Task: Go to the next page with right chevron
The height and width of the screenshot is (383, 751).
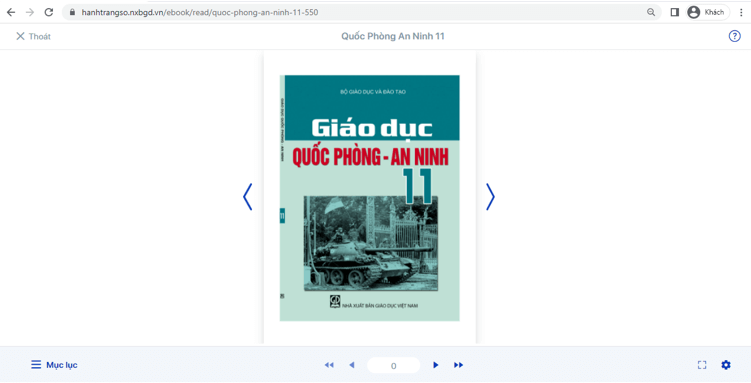Action: point(490,197)
